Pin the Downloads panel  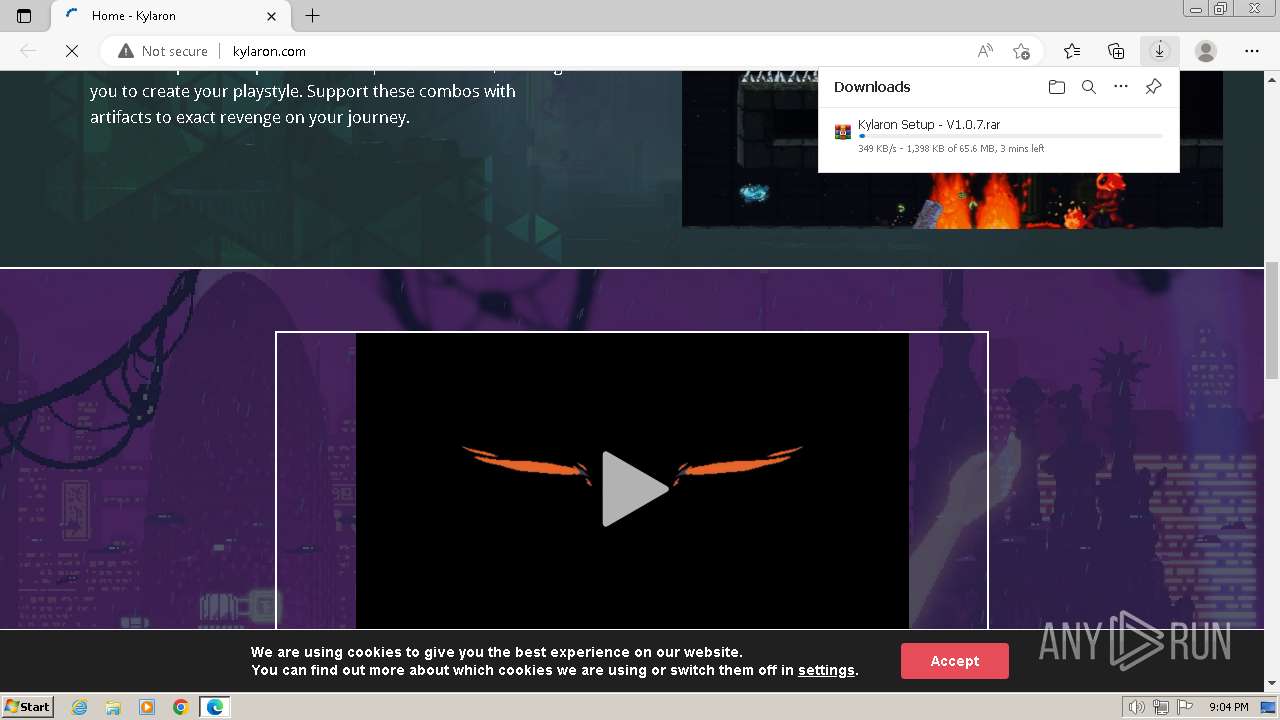(1153, 87)
